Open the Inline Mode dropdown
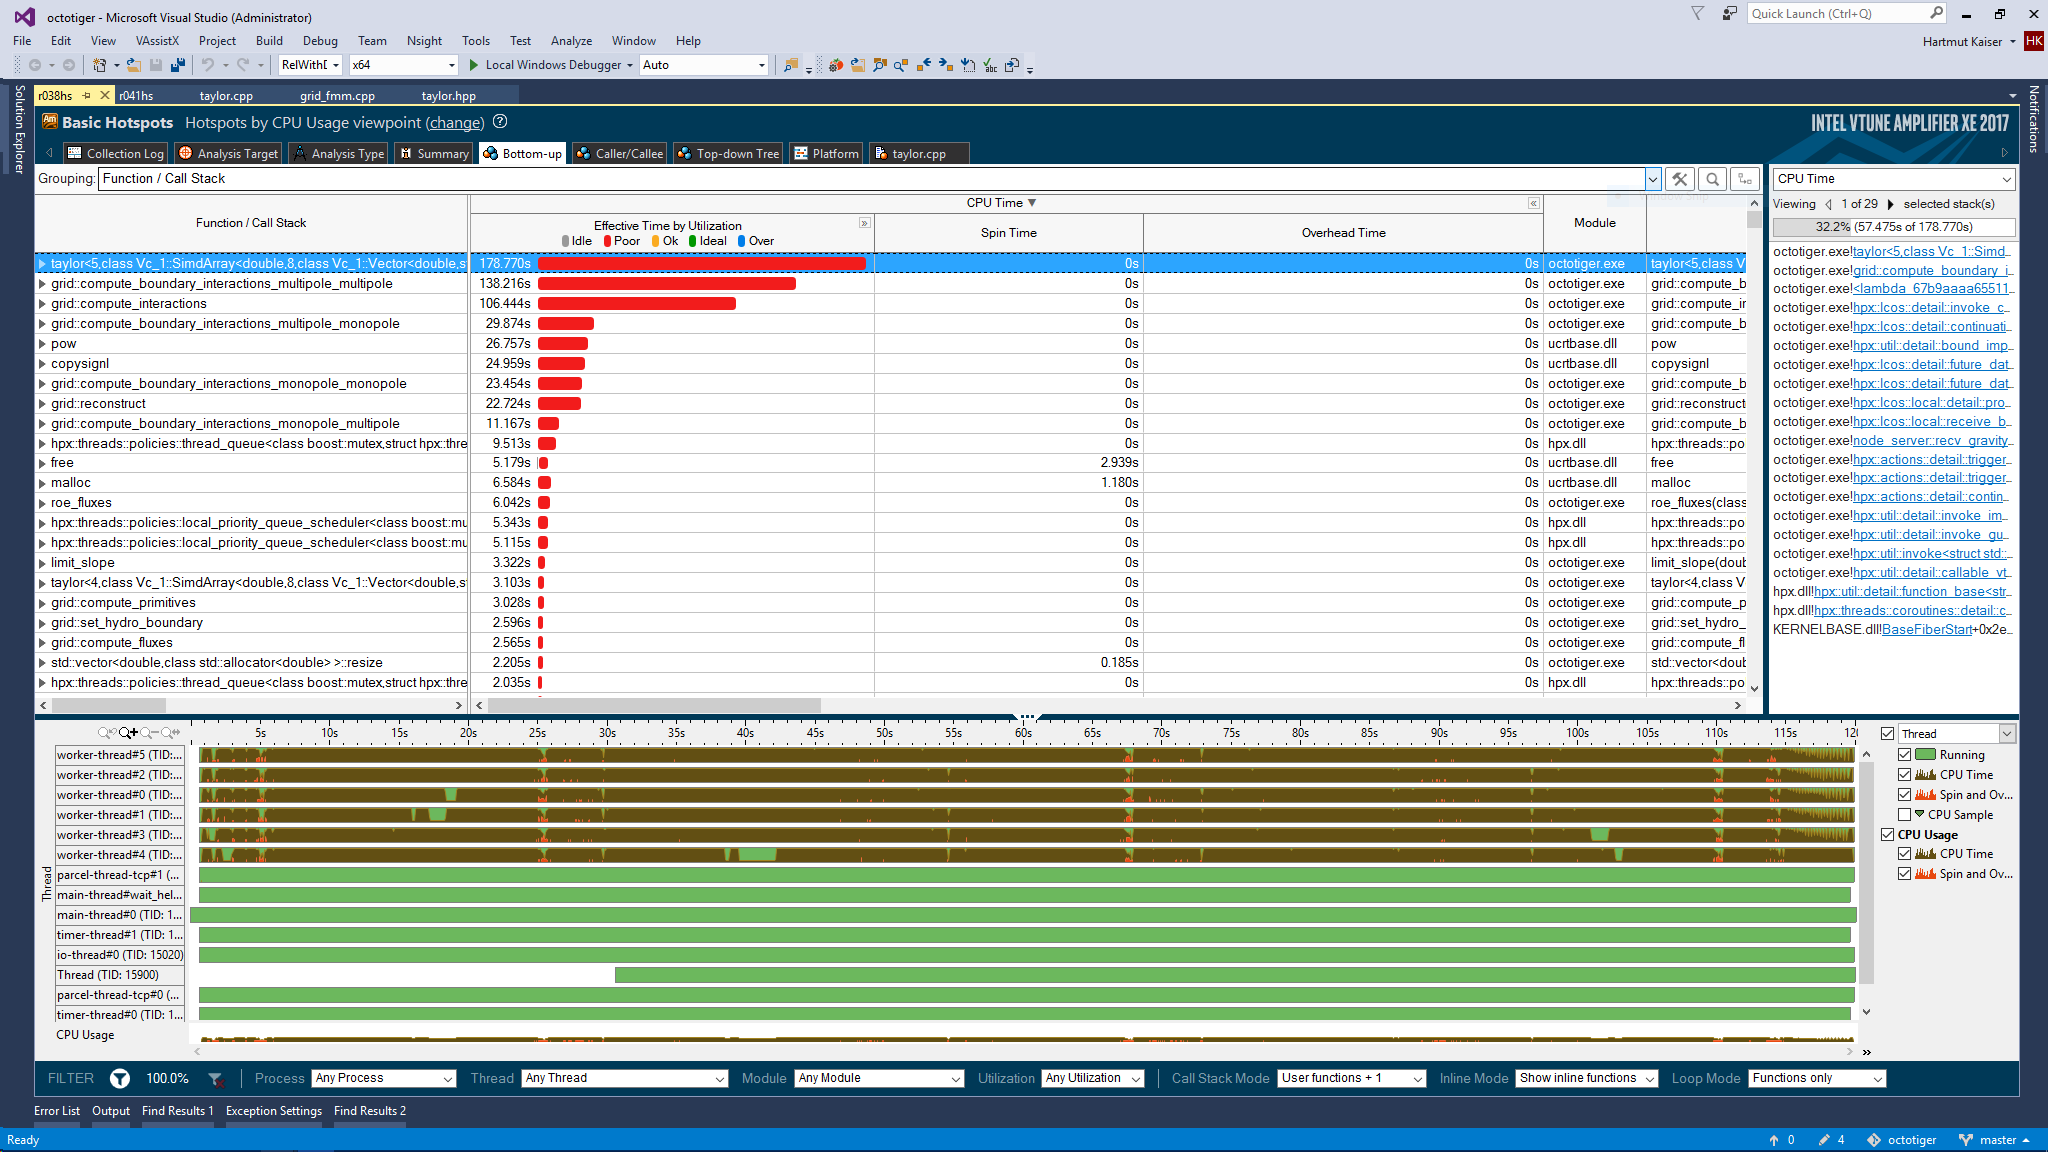 click(1587, 1079)
